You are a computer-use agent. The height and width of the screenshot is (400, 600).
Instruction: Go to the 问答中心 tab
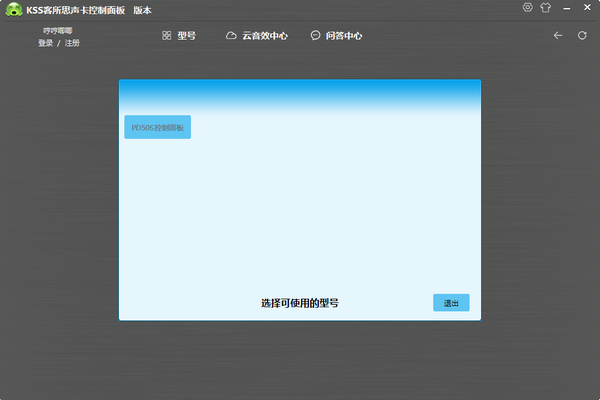343,35
